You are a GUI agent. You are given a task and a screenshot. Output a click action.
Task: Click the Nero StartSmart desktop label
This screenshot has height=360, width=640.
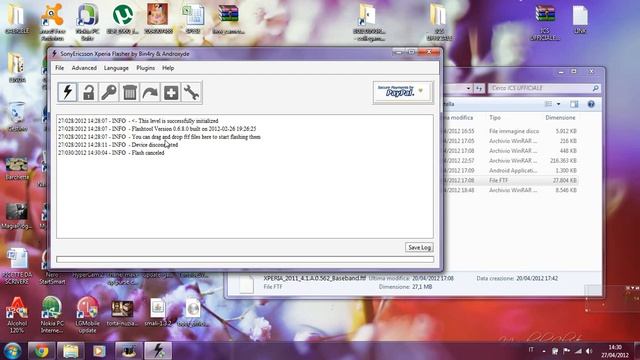(x=52, y=278)
